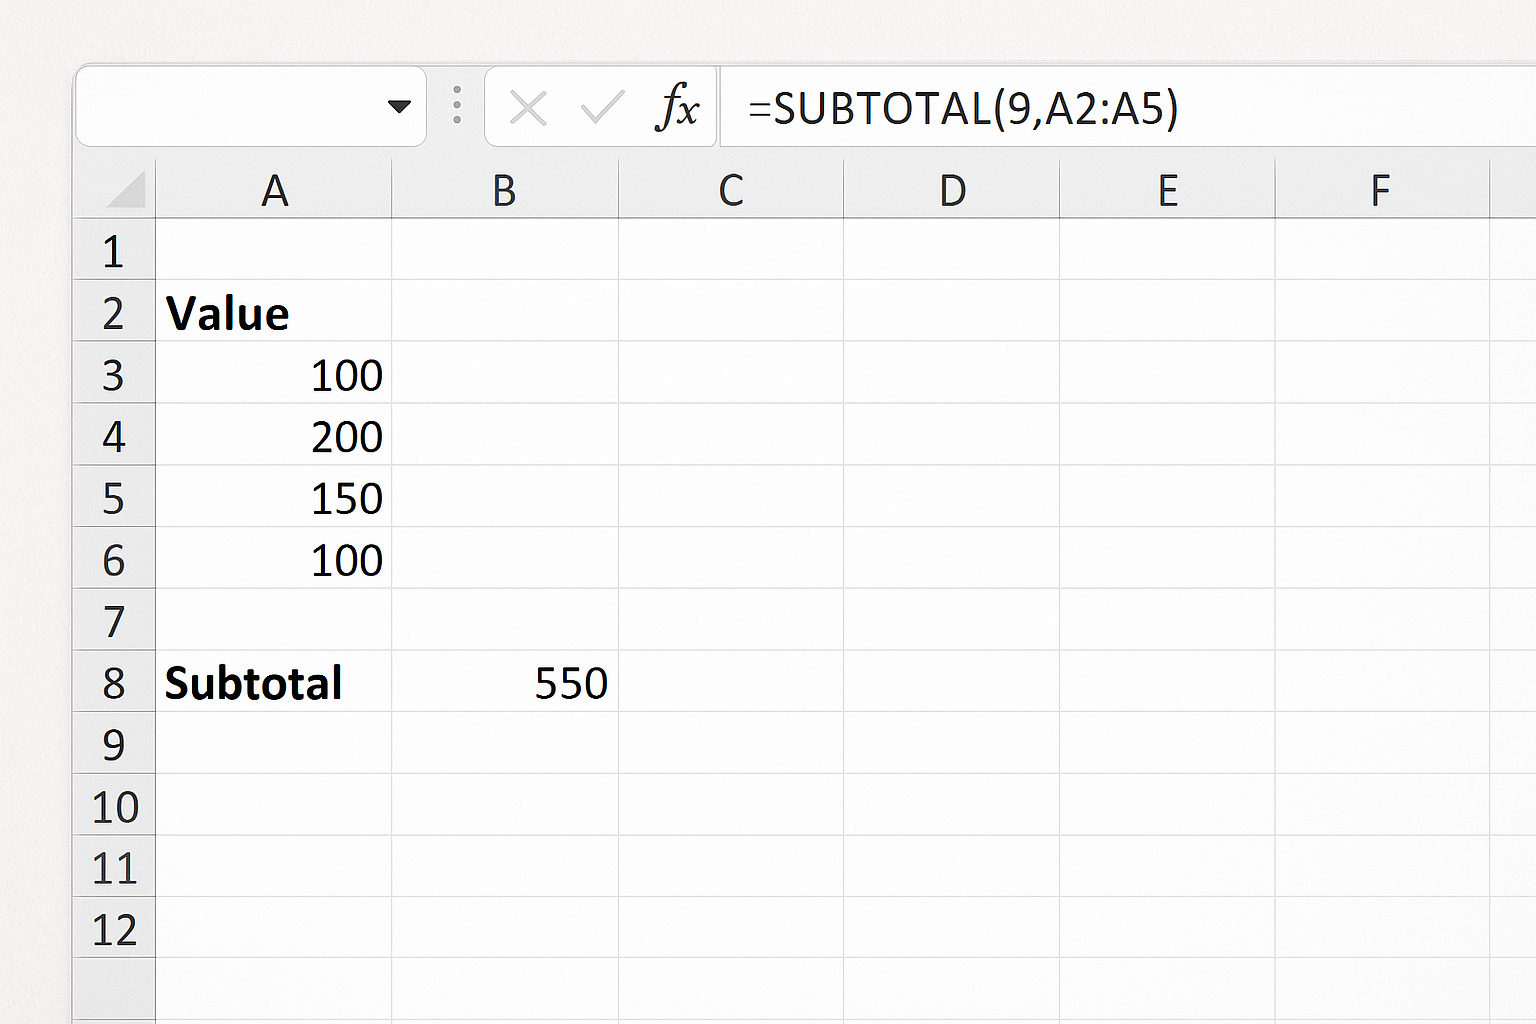Open the Name Box dropdown arrow
The height and width of the screenshot is (1024, 1536).
click(x=399, y=107)
